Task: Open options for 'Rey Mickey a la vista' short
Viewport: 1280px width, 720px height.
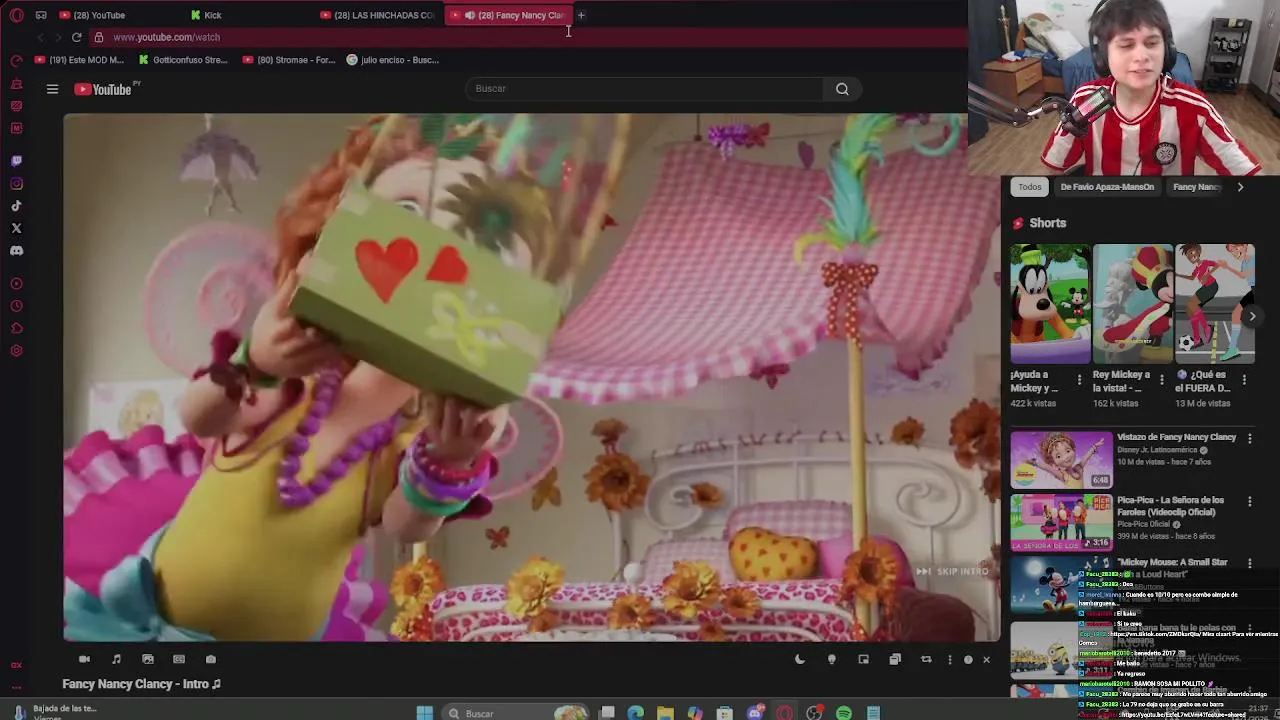Action: [1161, 380]
